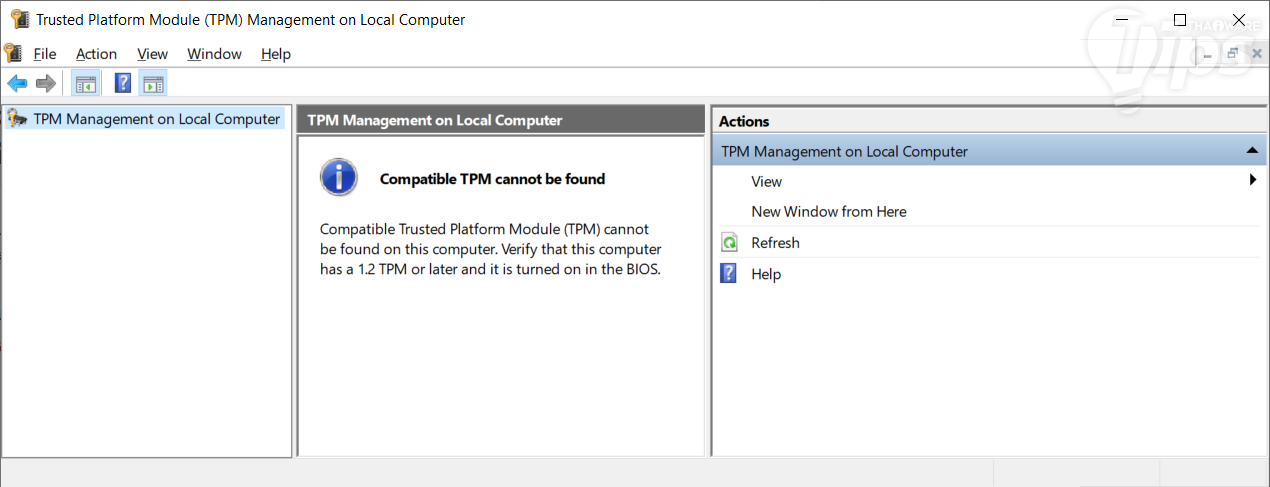This screenshot has width=1270, height=487.
Task: Toggle the Show/Hide Console Tree button
Action: [85, 84]
